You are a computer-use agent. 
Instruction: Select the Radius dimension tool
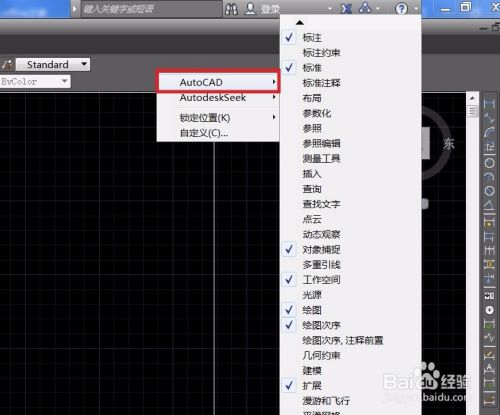489,163
